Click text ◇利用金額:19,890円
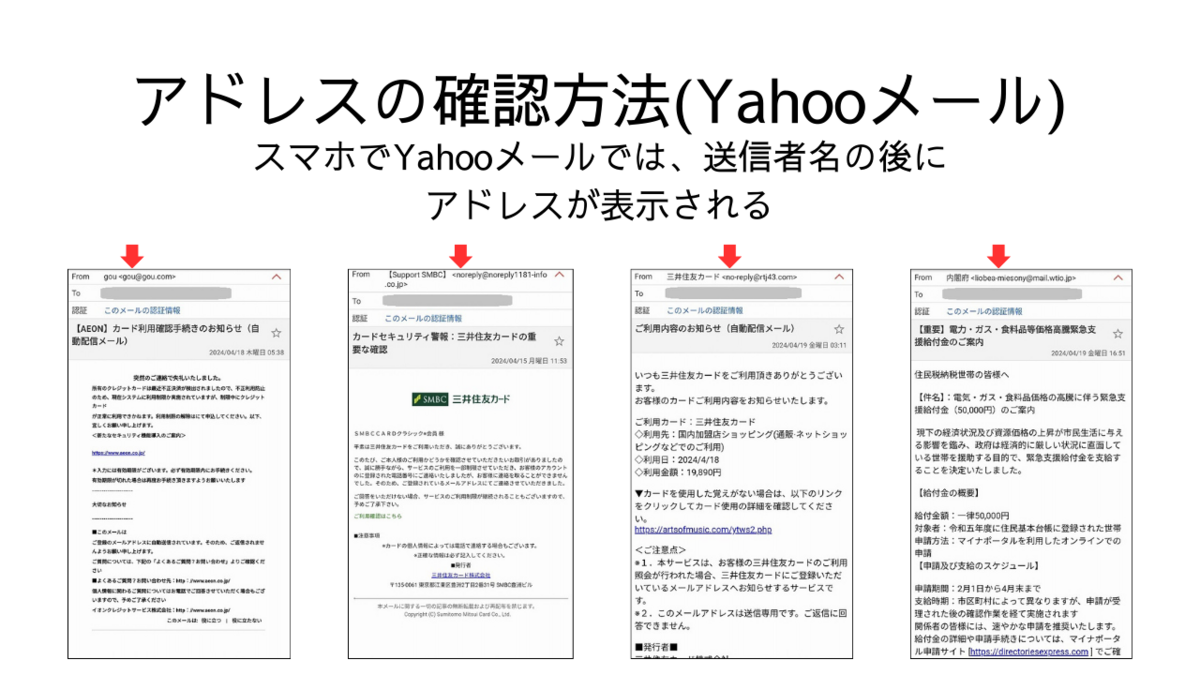1200x675 pixels. (x=677, y=472)
